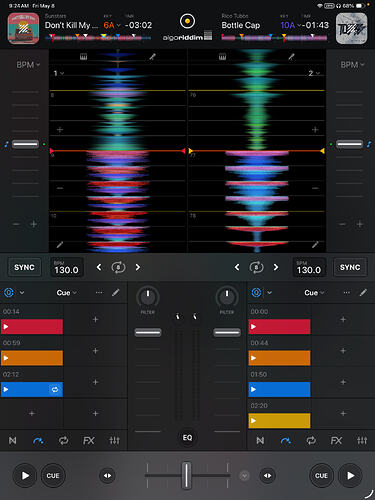Switch deck 2 to the FX tab
Viewport: 375px width, 500px height.
336,441
